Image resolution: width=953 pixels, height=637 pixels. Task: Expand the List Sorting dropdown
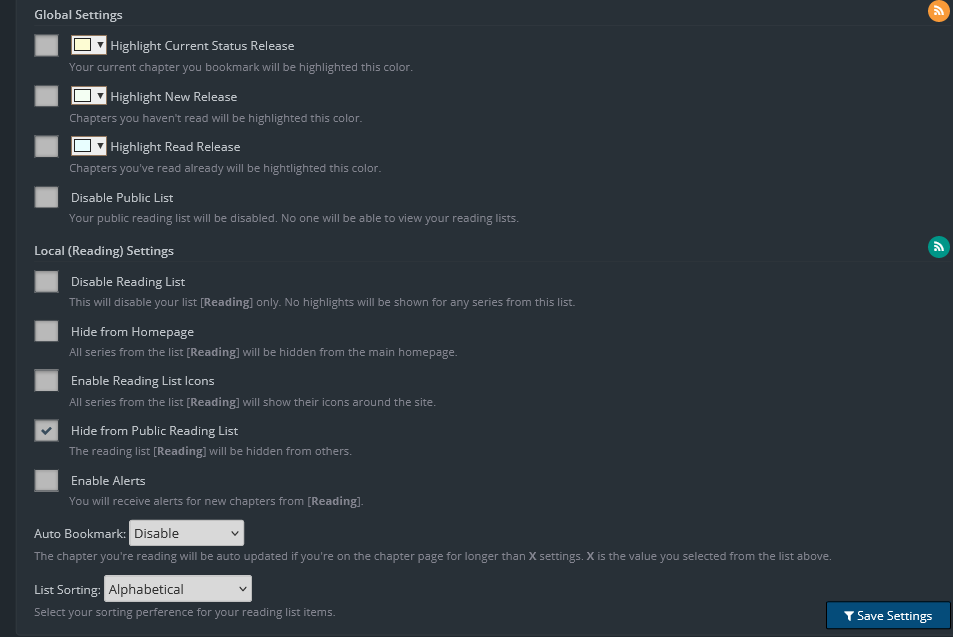(178, 589)
